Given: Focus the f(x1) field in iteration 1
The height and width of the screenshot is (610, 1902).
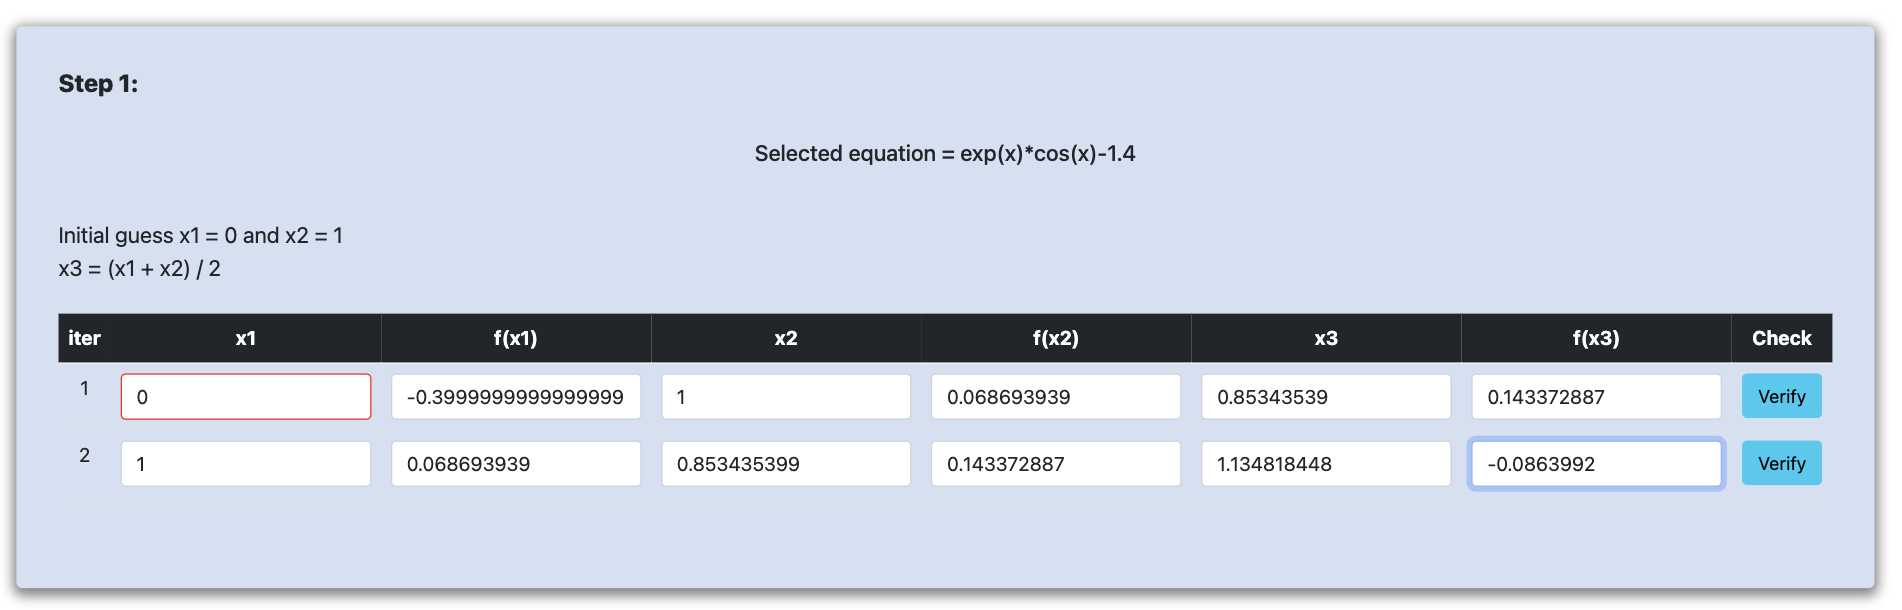Looking at the screenshot, I should click(x=516, y=397).
